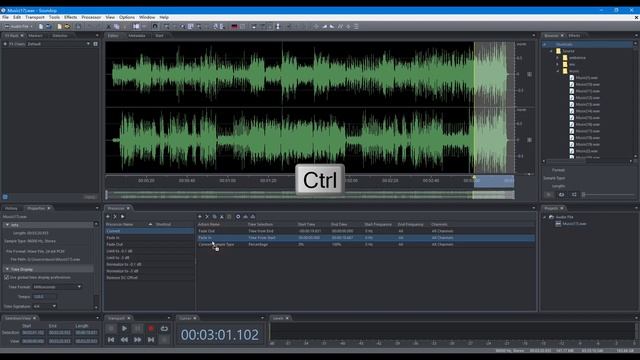640x360 pixels.
Task: Select the Fade Out action row
Action: pyautogui.click(x=366, y=231)
